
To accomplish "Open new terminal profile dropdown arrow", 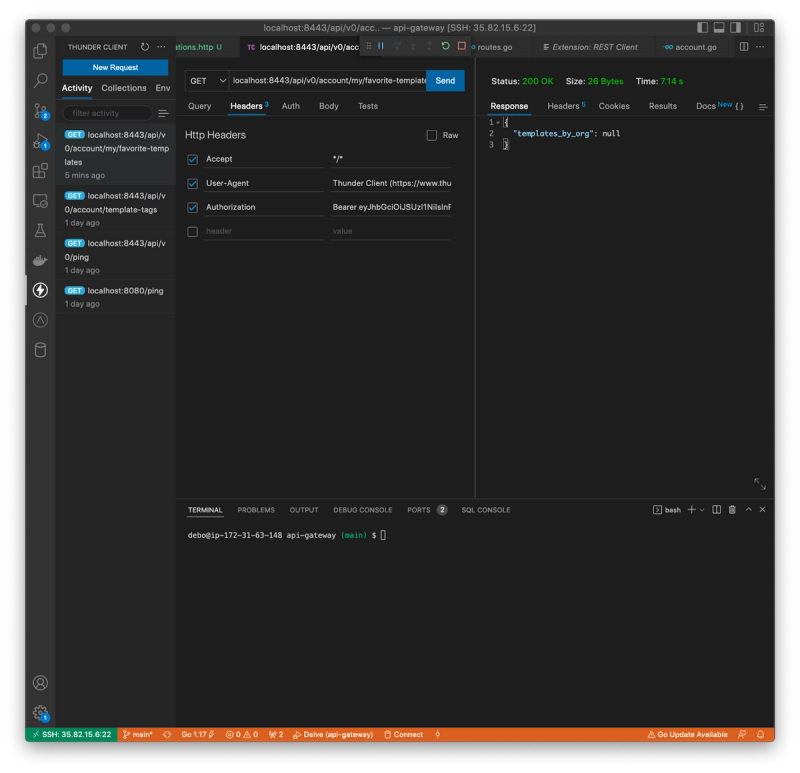I will point(702,510).
